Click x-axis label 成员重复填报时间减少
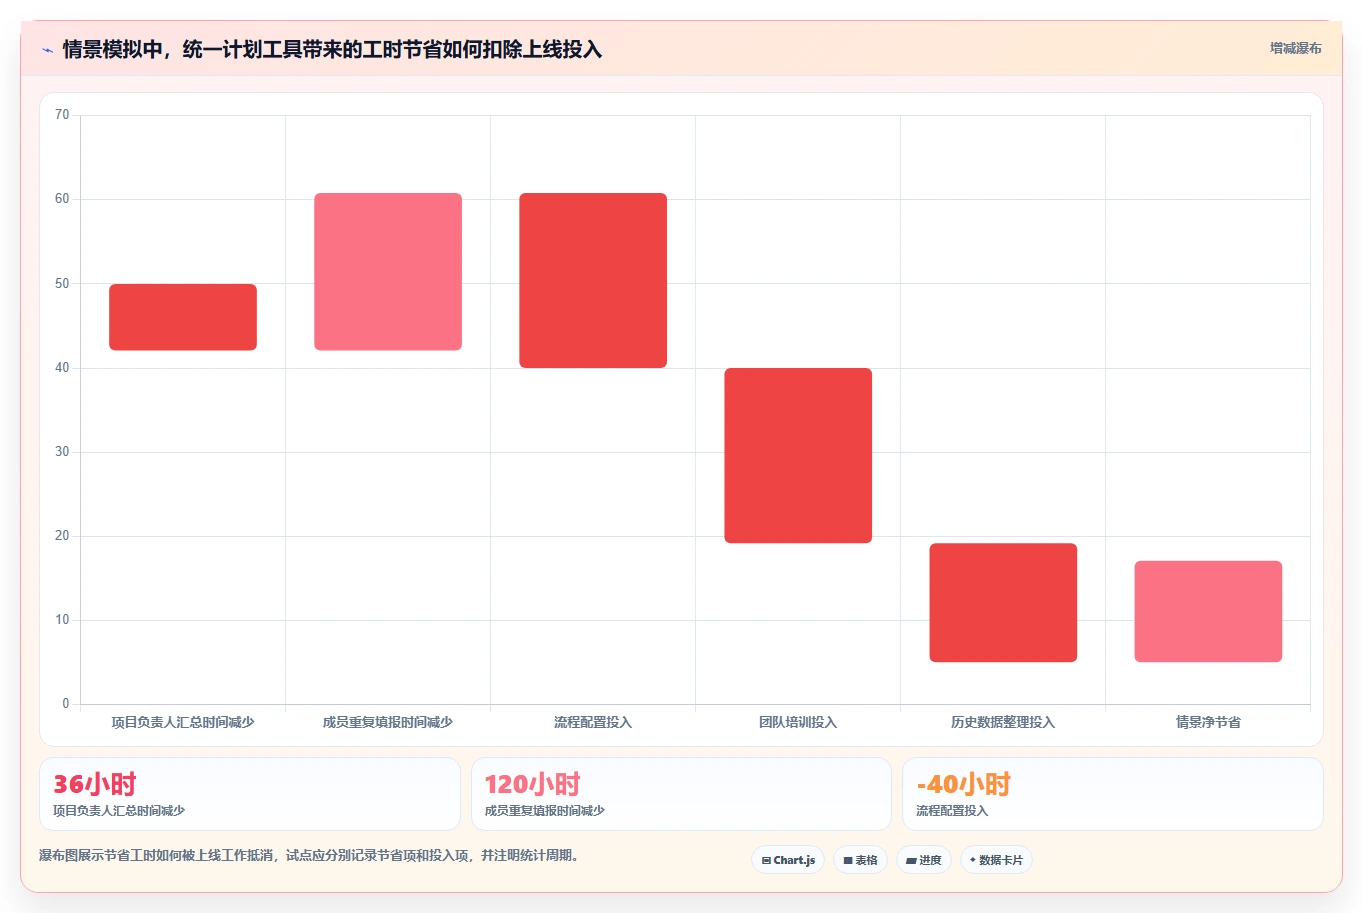This screenshot has height=913, width=1363. [x=388, y=722]
